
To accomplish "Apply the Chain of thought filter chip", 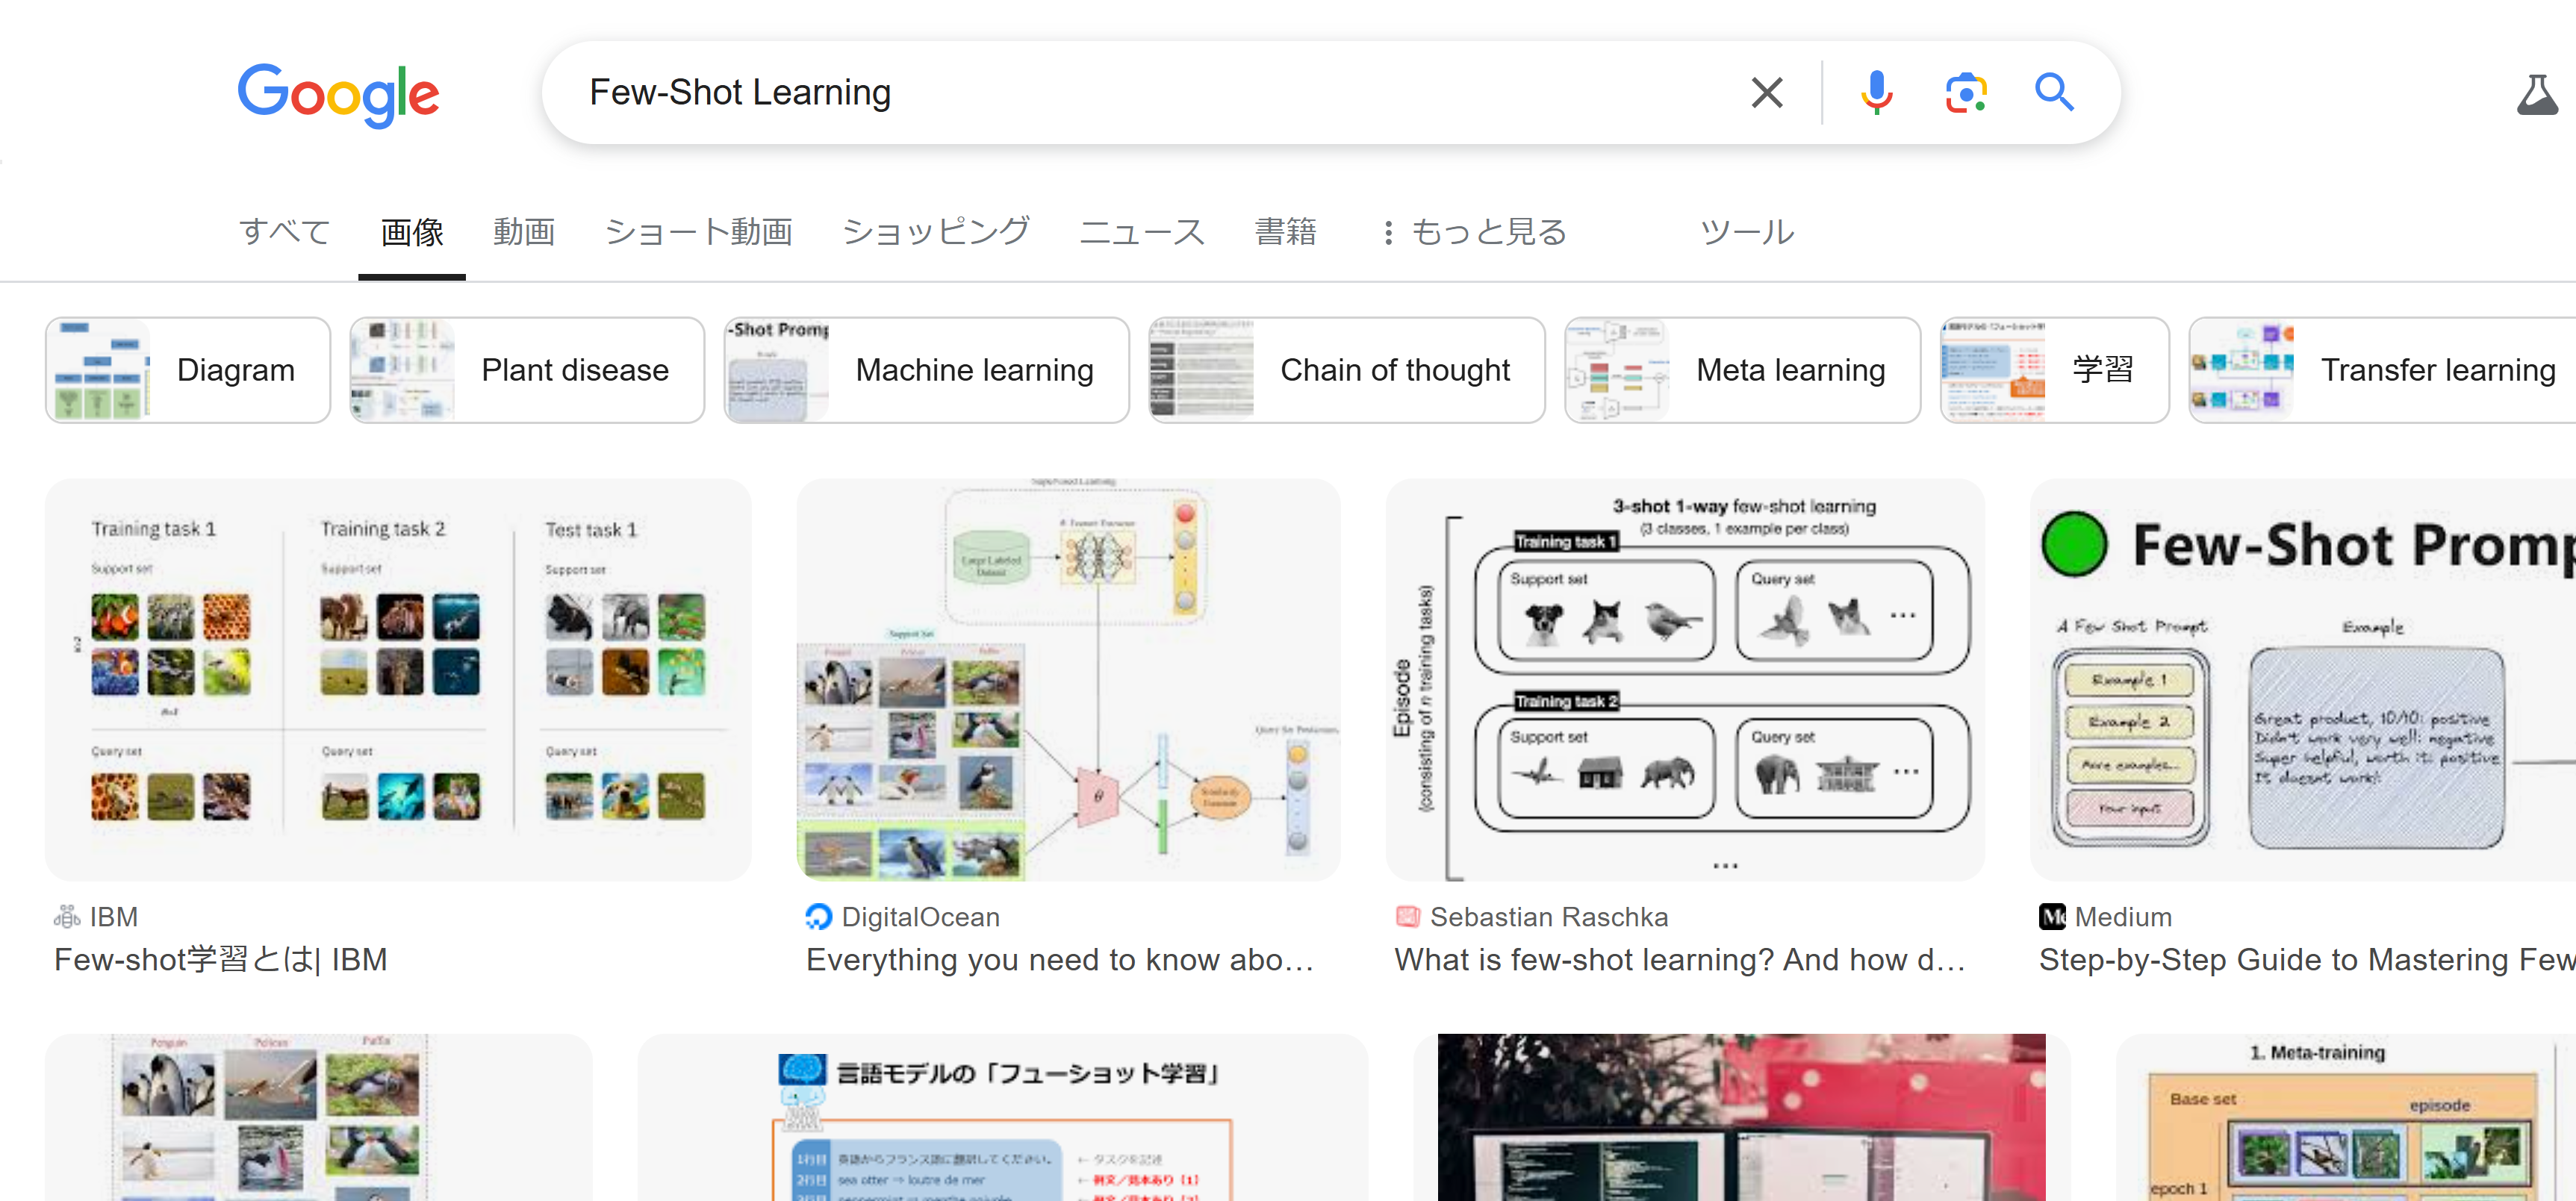I will pyautogui.click(x=1346, y=370).
